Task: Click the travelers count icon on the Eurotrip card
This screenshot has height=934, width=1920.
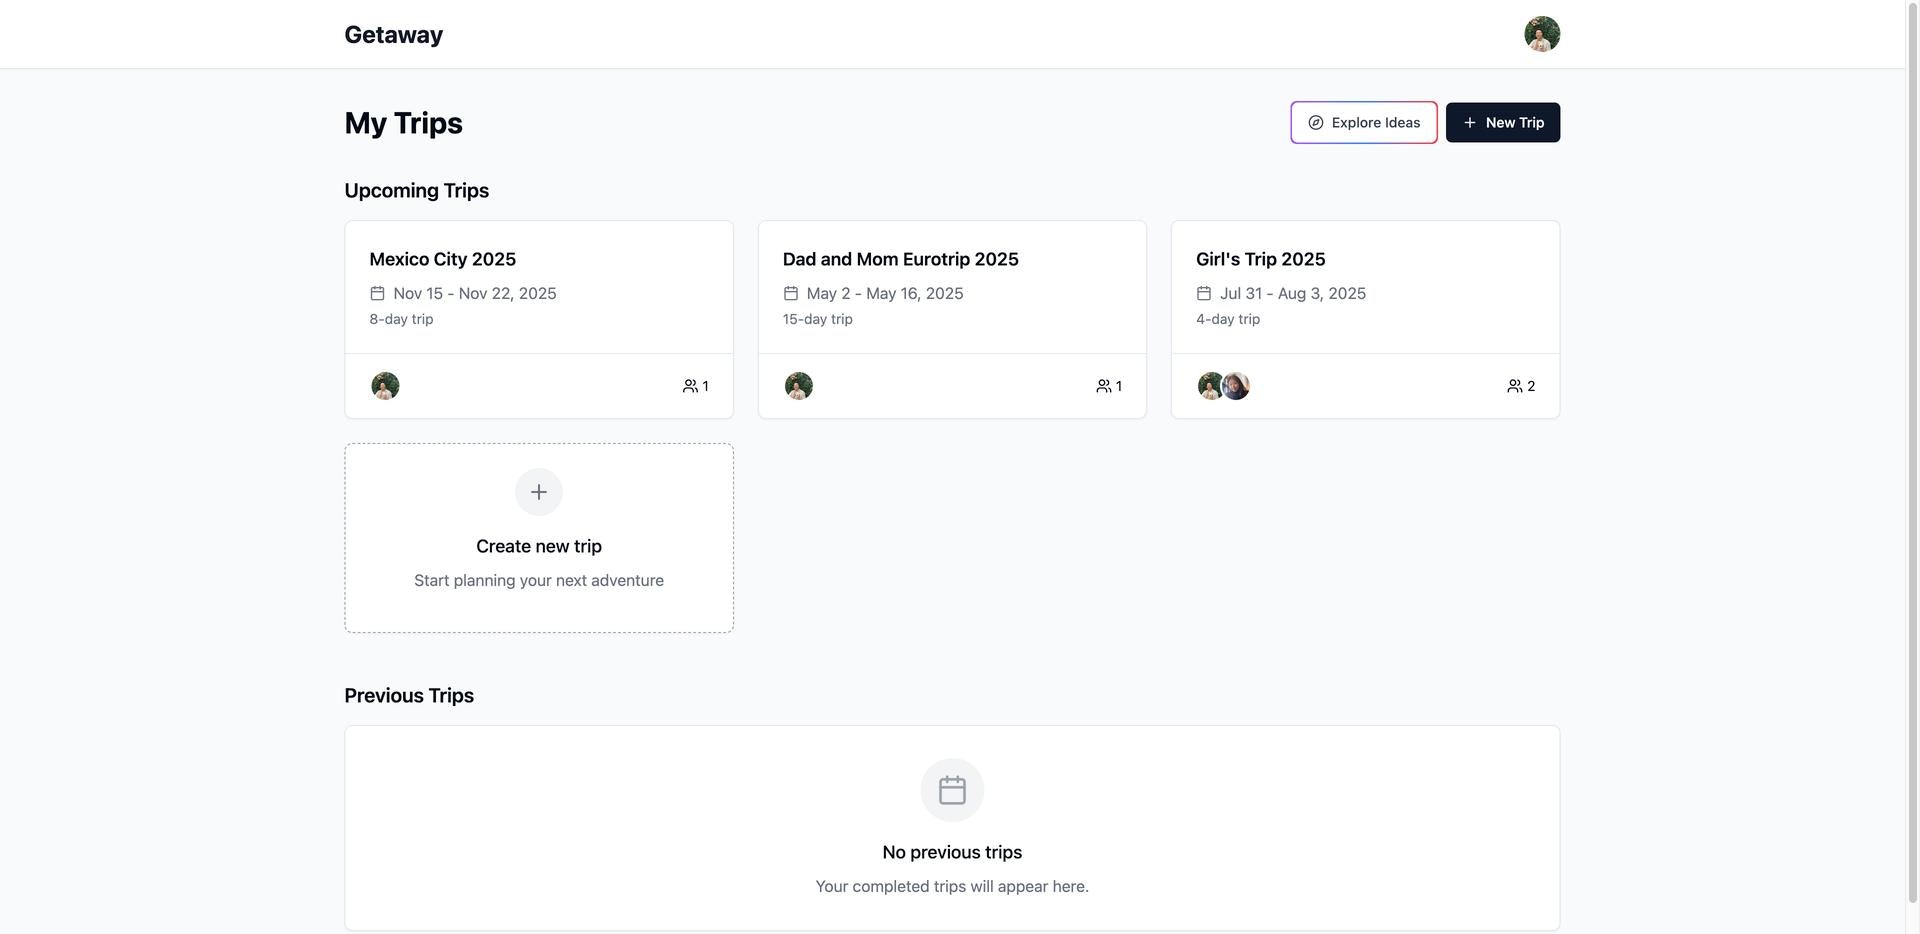Action: point(1103,386)
